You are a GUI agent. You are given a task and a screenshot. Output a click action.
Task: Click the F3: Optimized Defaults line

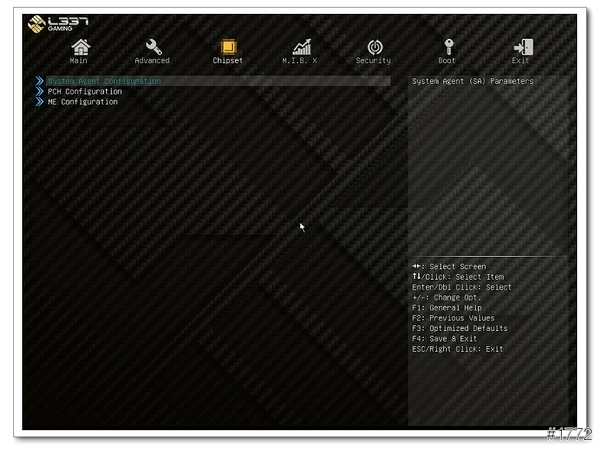point(460,328)
